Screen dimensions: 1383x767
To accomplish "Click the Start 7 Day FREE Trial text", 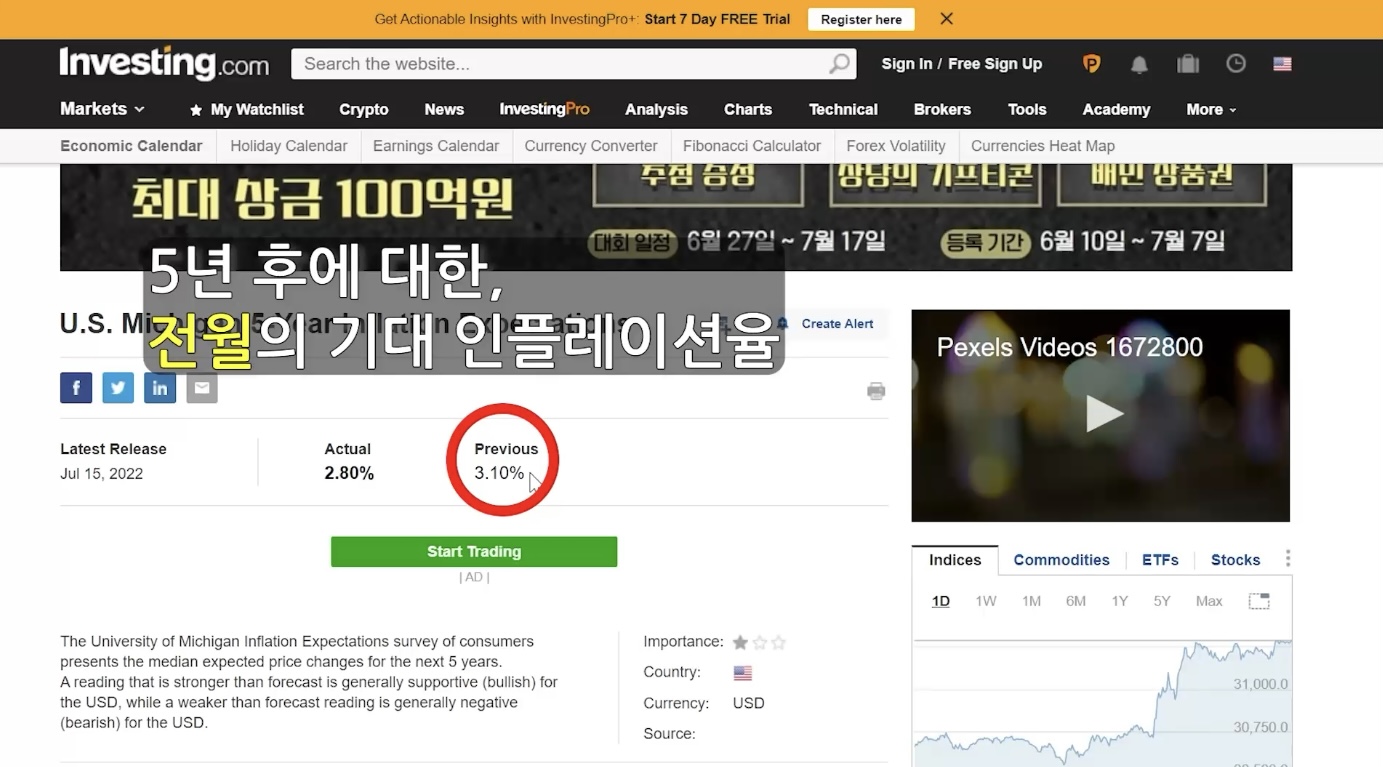I will tap(717, 19).
